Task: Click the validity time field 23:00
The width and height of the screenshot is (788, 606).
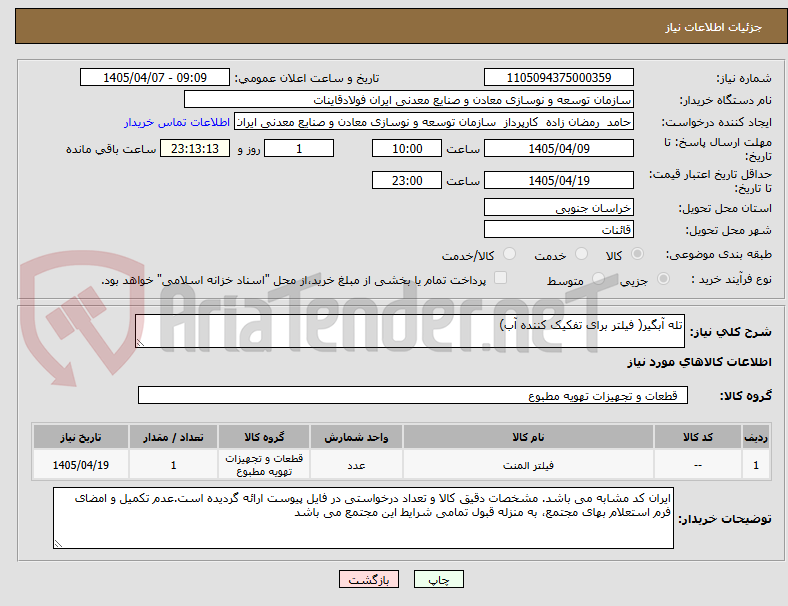Action: point(407,180)
